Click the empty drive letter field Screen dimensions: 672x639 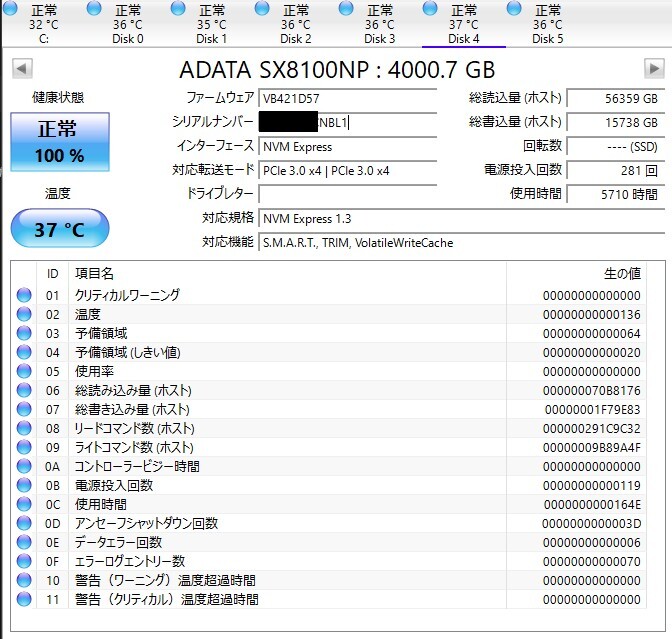[347, 193]
